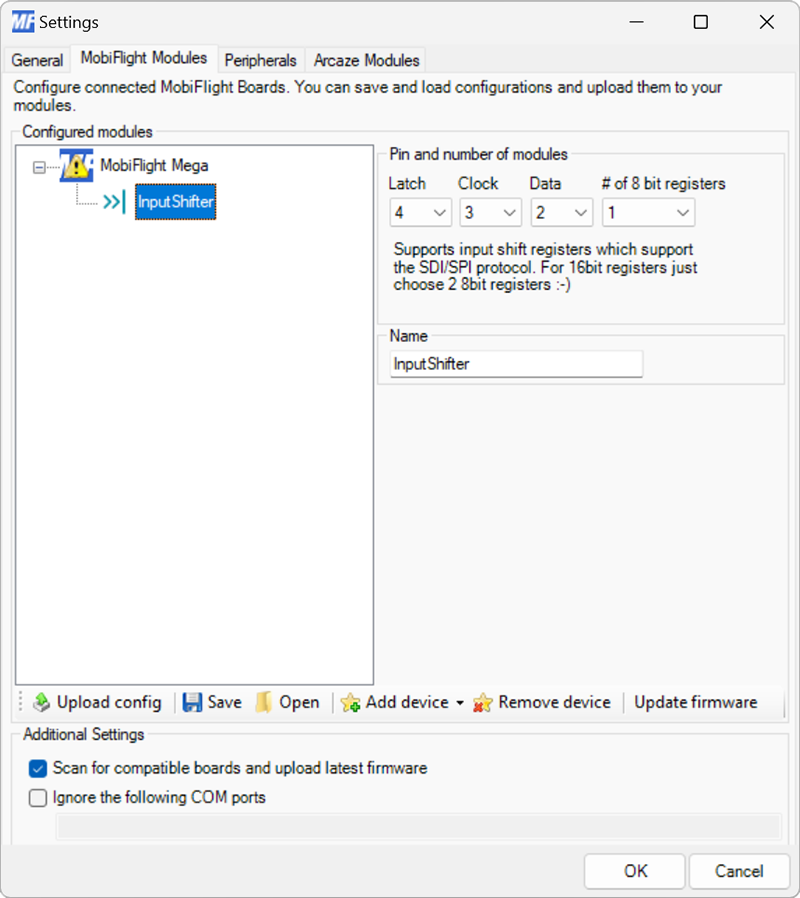Viewport: 800px width, 898px height.
Task: Open the Arcaze Modules tab
Action: pos(365,60)
